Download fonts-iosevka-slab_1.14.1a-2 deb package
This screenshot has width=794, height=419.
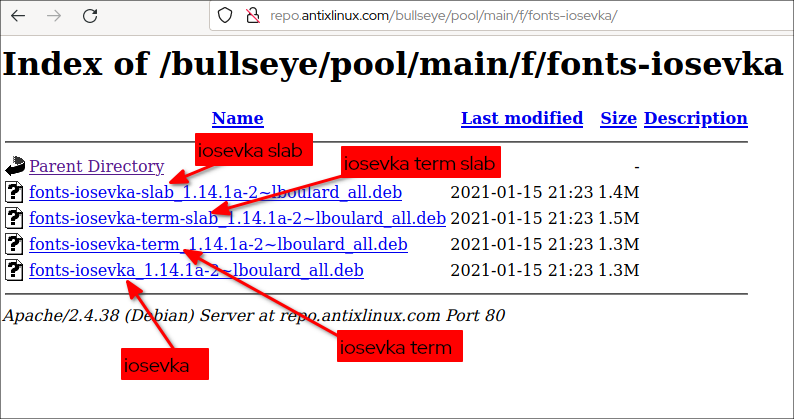(x=215, y=193)
